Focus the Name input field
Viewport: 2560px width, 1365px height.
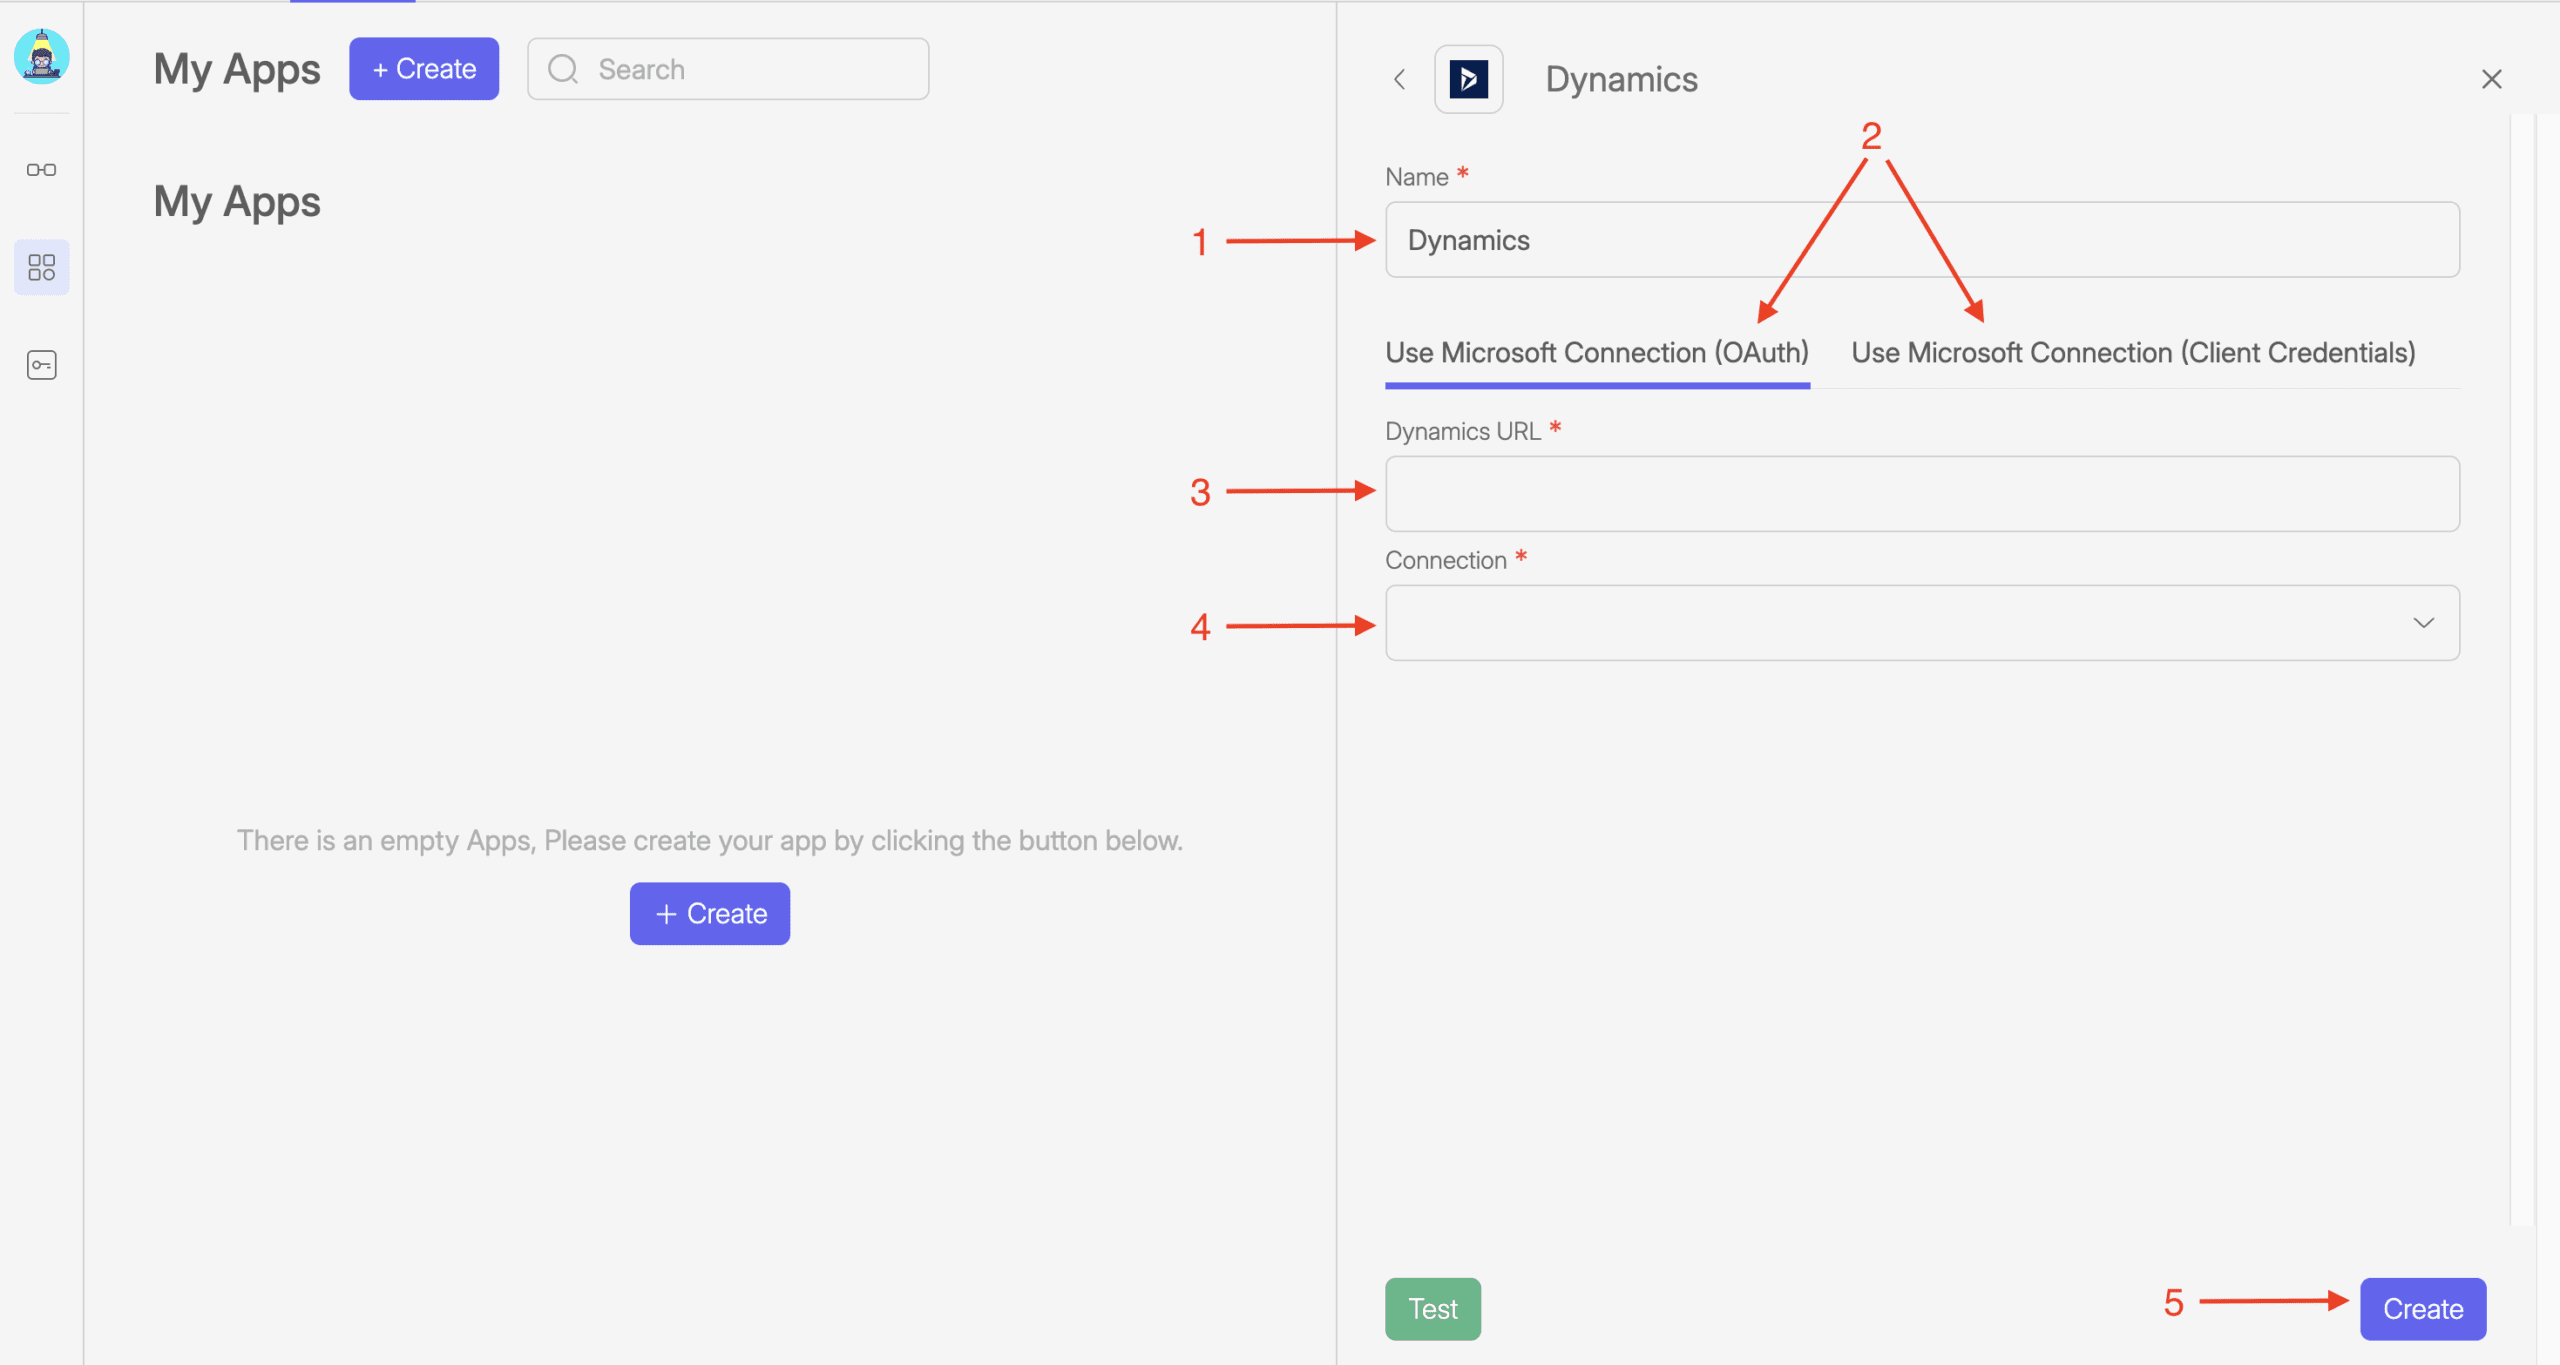pos(1921,240)
